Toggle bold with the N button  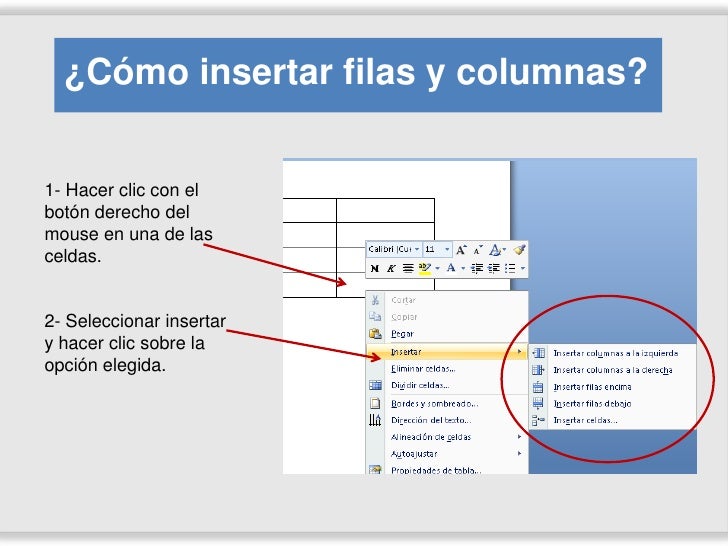click(375, 268)
